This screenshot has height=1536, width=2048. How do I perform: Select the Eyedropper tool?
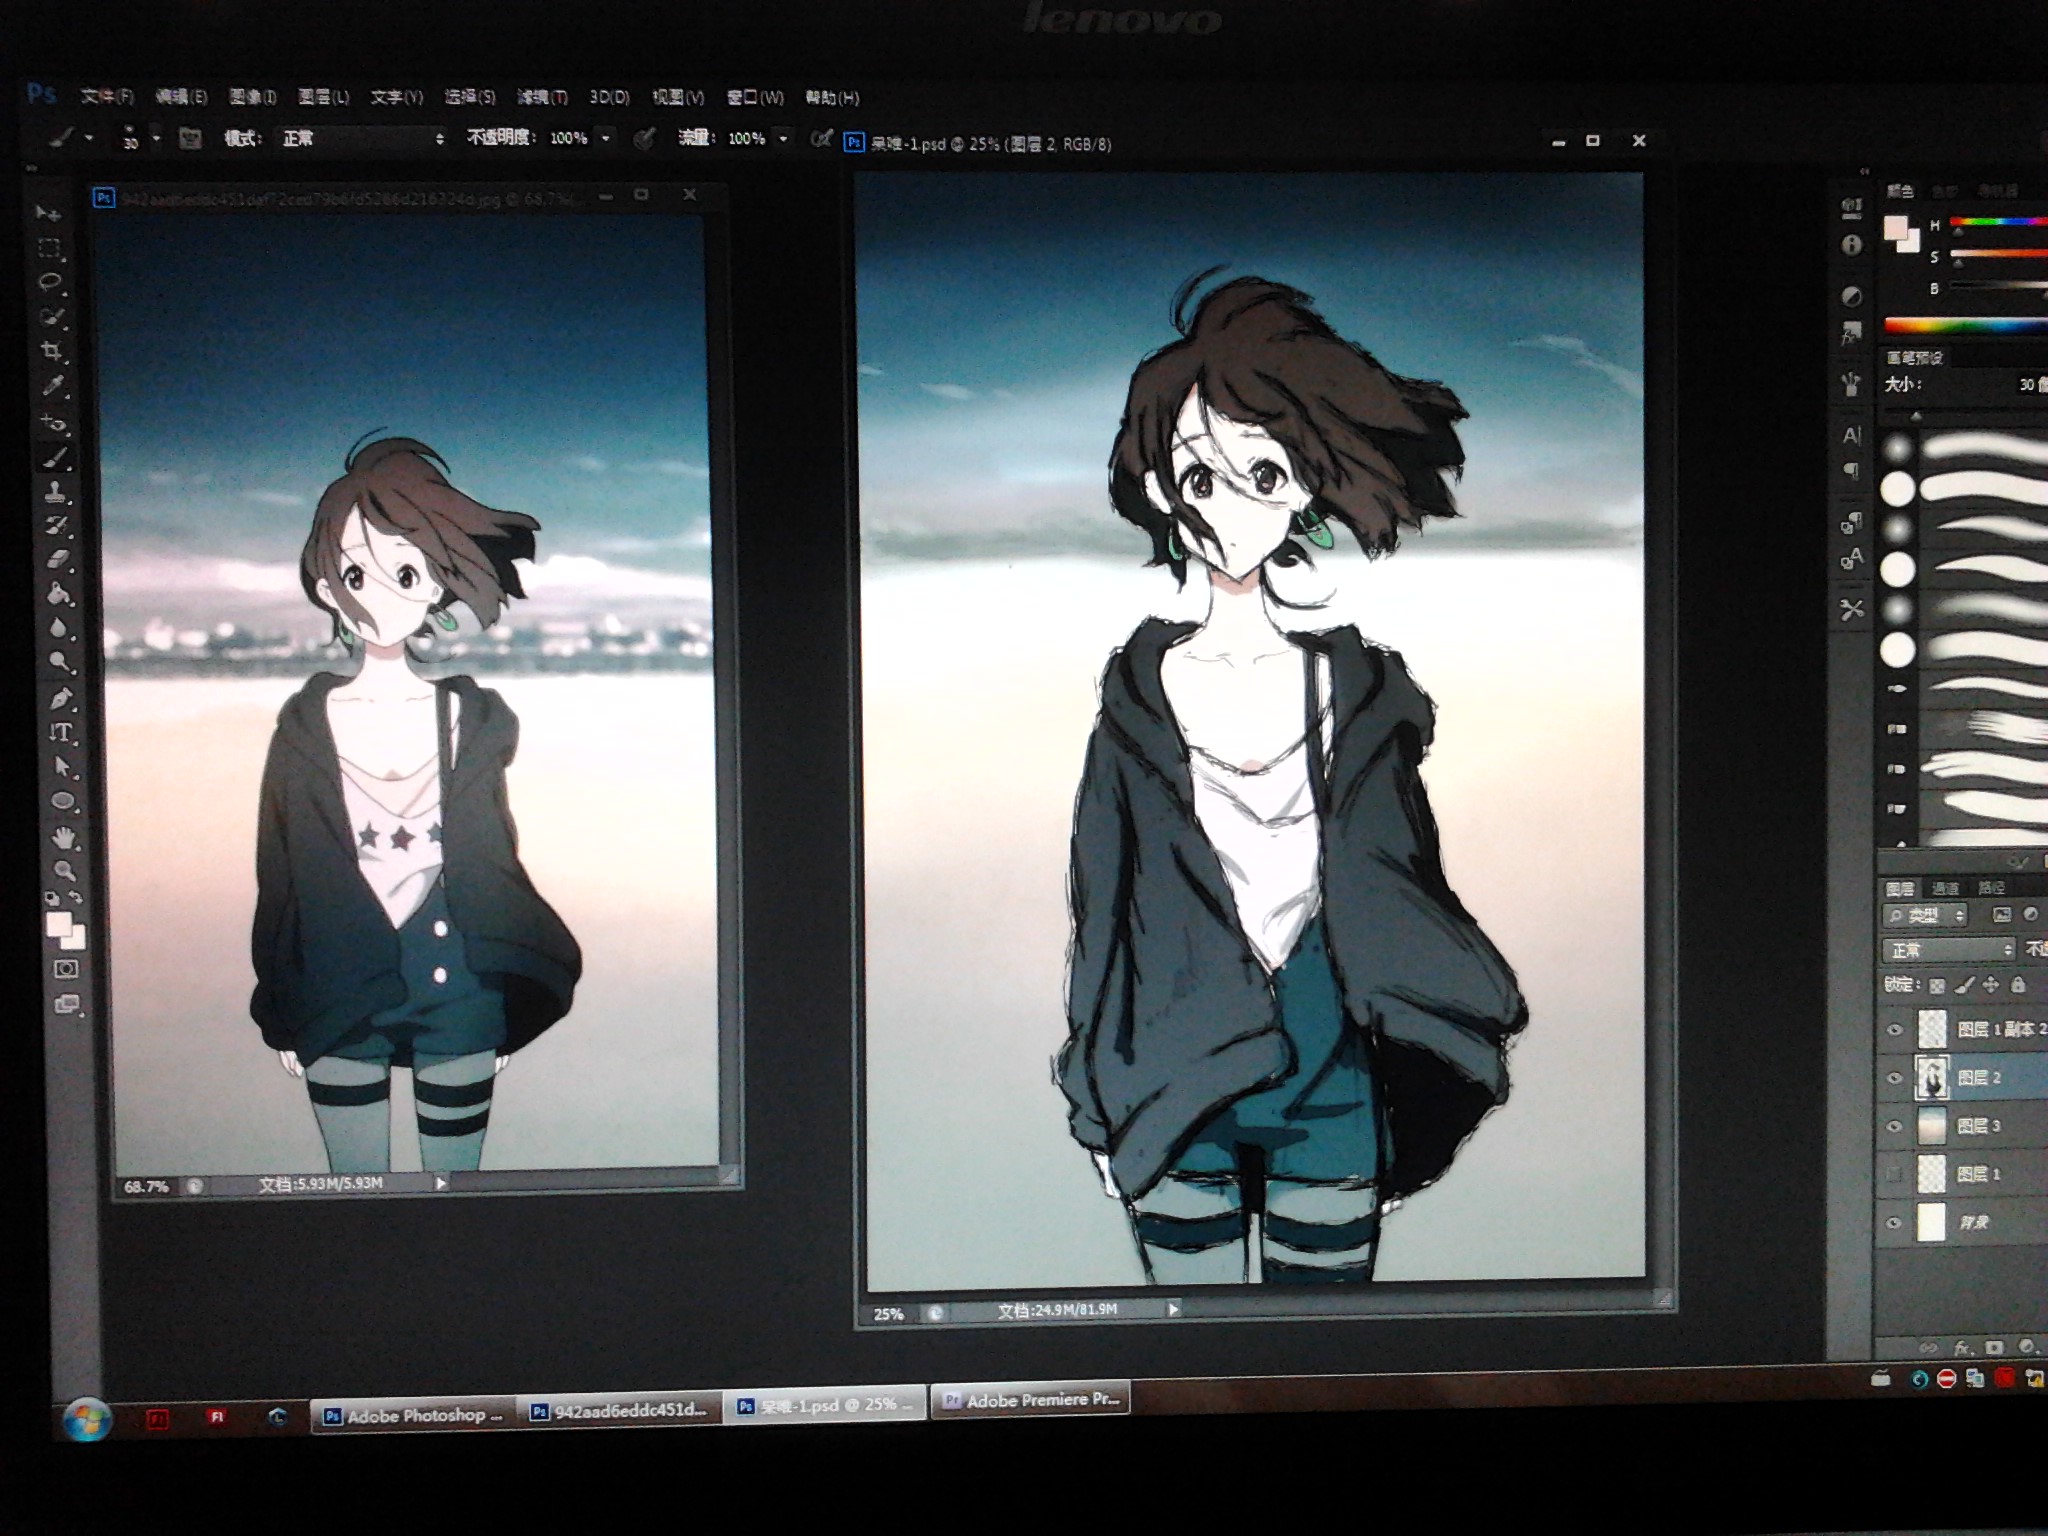(x=53, y=385)
